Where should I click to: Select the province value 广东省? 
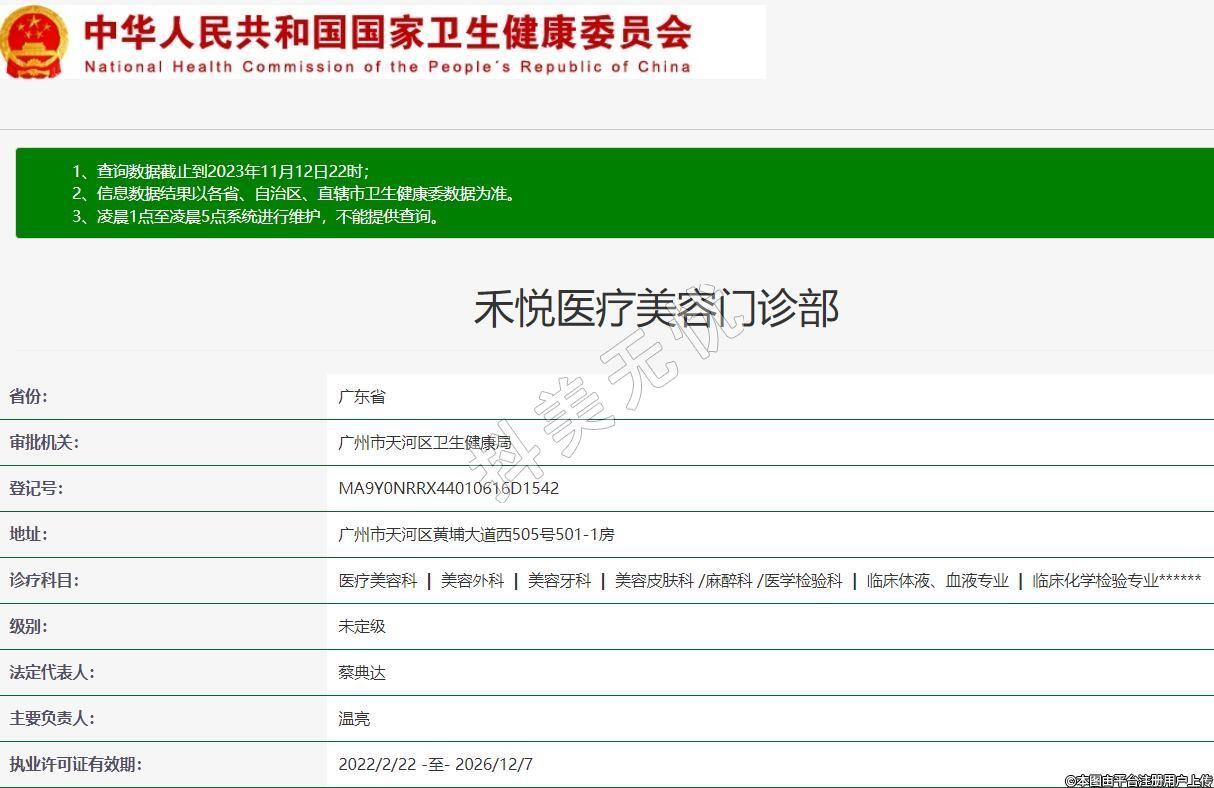click(362, 397)
